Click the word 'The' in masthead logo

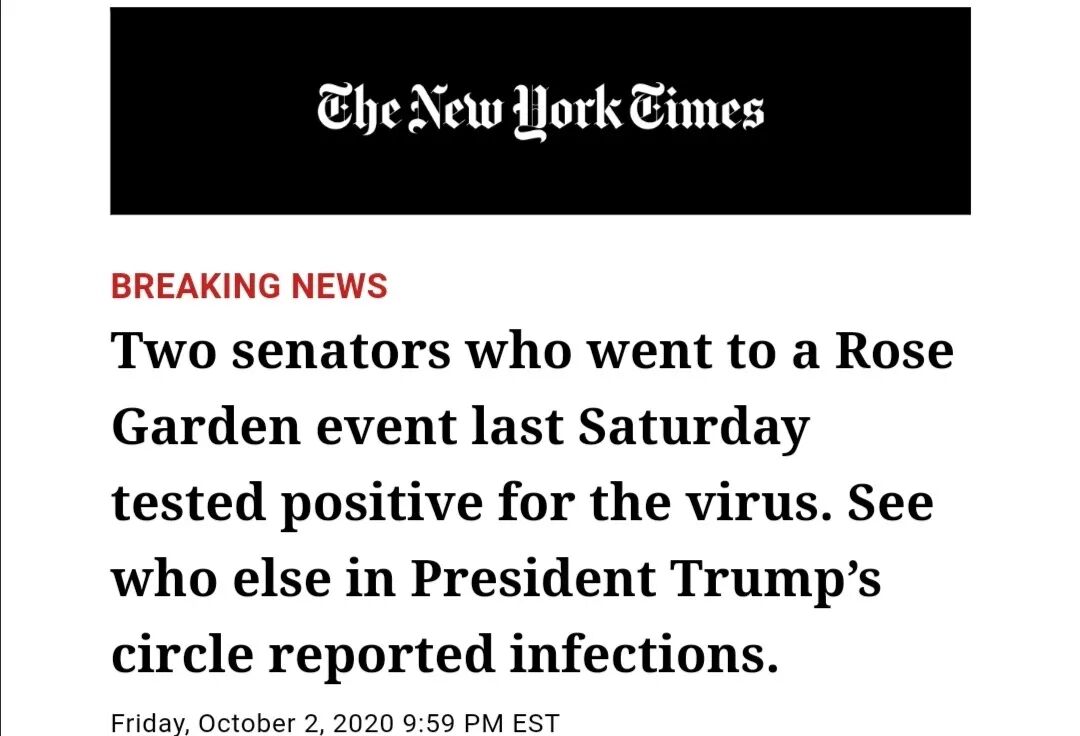point(358,110)
